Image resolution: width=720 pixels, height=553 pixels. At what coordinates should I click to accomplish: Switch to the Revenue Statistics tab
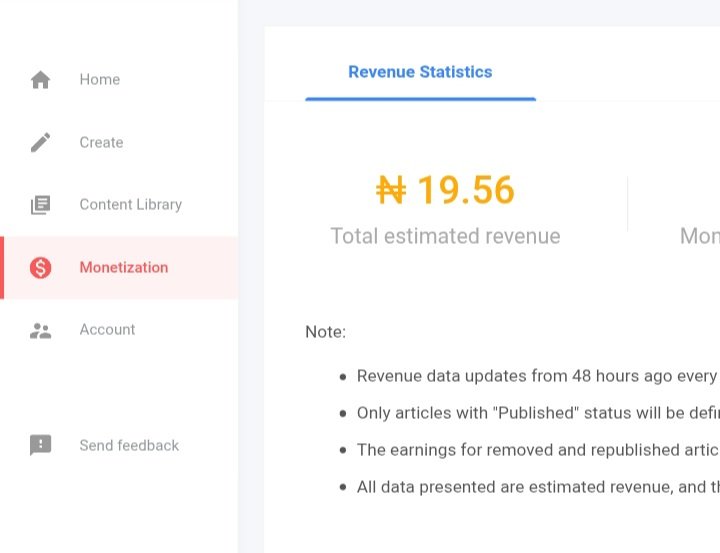click(x=420, y=72)
